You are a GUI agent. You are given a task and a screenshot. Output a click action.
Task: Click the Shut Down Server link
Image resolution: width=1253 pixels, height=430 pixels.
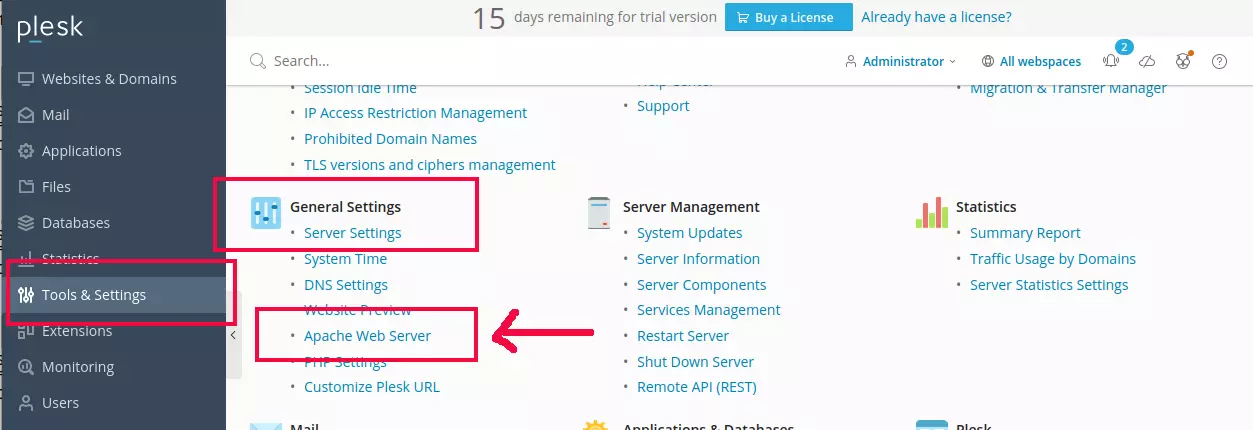(x=695, y=362)
